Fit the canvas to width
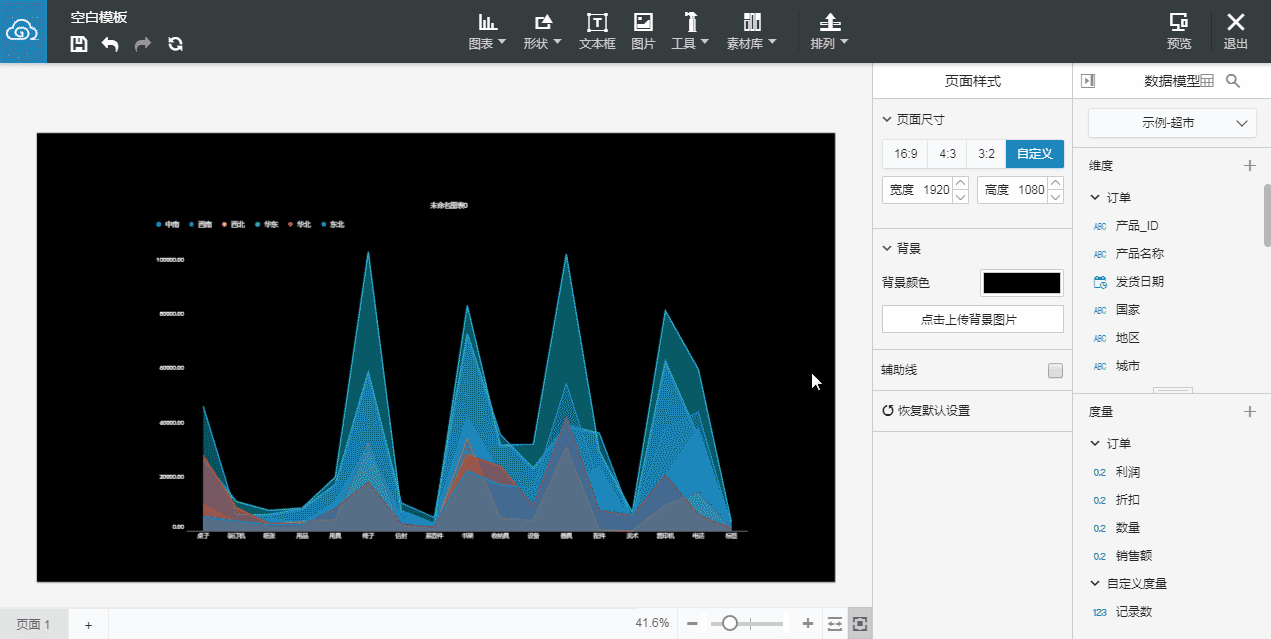The height and width of the screenshot is (639, 1271). (835, 623)
